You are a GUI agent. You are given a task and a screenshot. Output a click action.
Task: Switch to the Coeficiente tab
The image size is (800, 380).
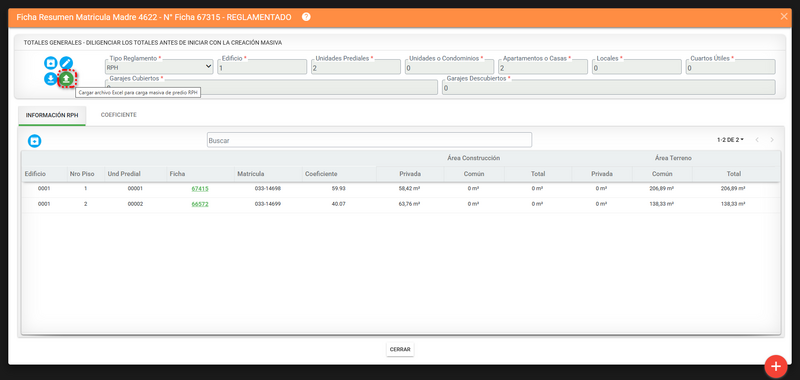pyautogui.click(x=118, y=115)
